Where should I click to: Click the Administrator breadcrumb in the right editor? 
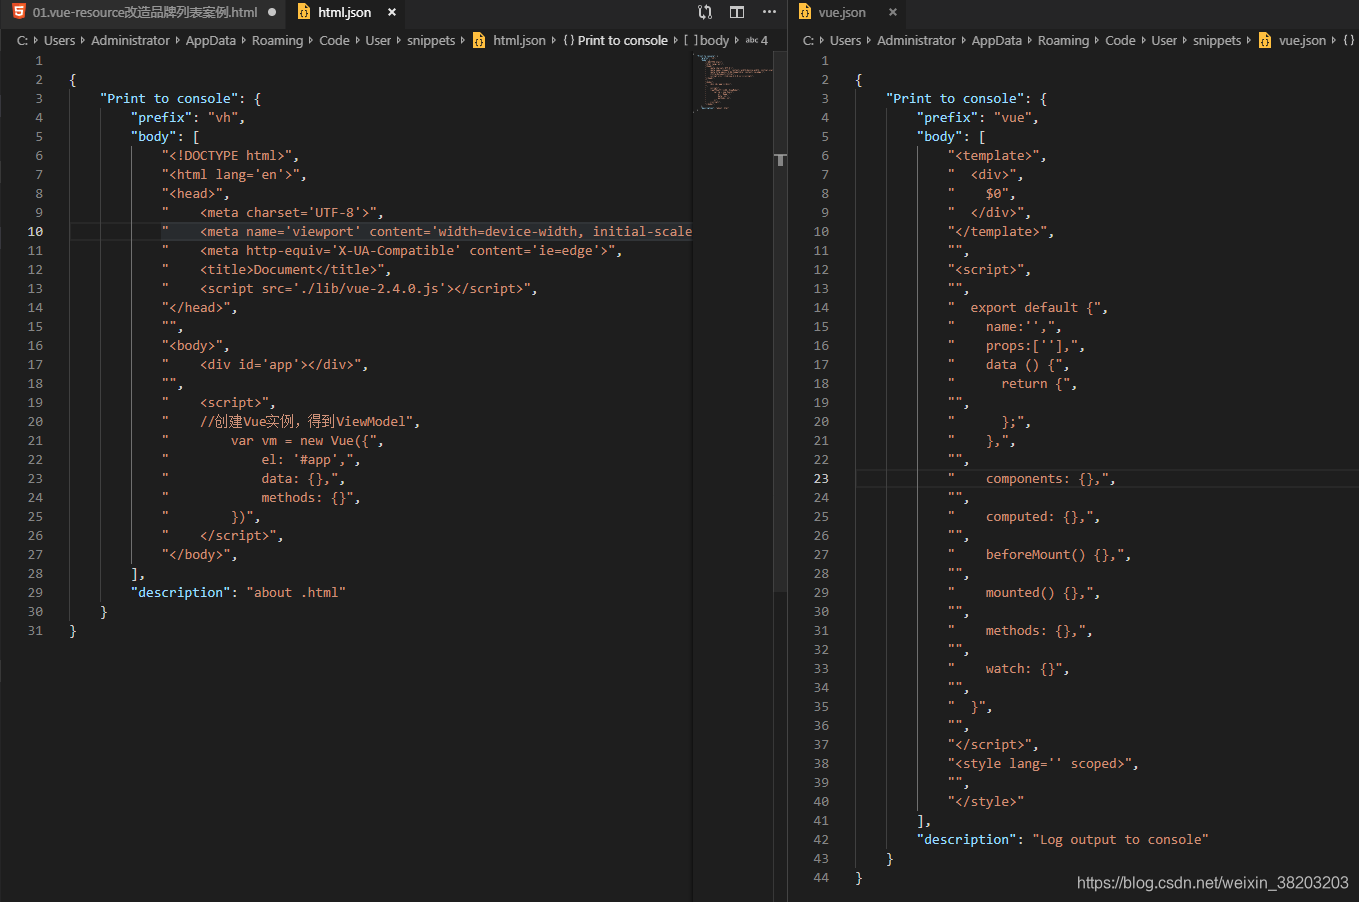coord(916,40)
